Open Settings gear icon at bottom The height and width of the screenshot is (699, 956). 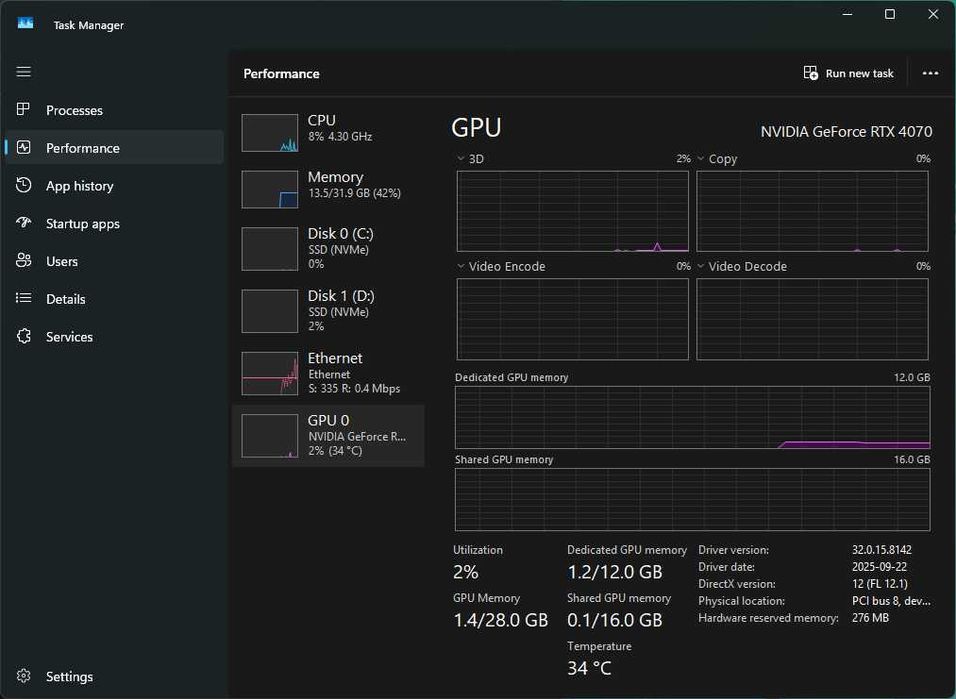[24, 677]
